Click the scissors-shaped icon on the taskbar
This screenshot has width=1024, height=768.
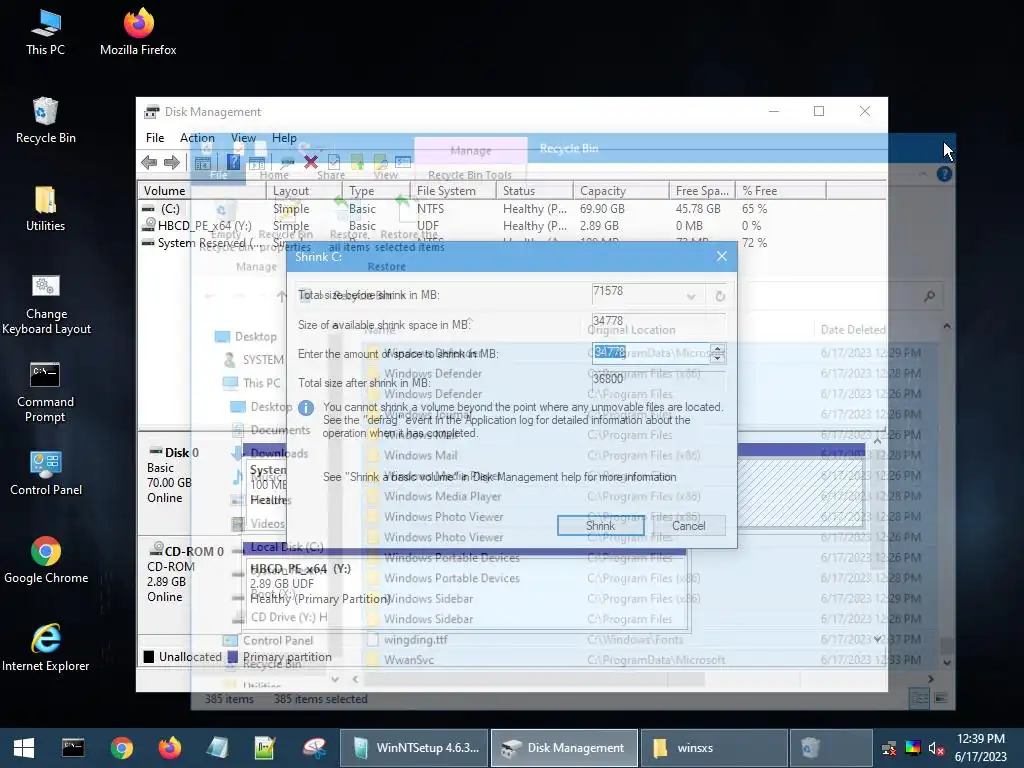314,748
